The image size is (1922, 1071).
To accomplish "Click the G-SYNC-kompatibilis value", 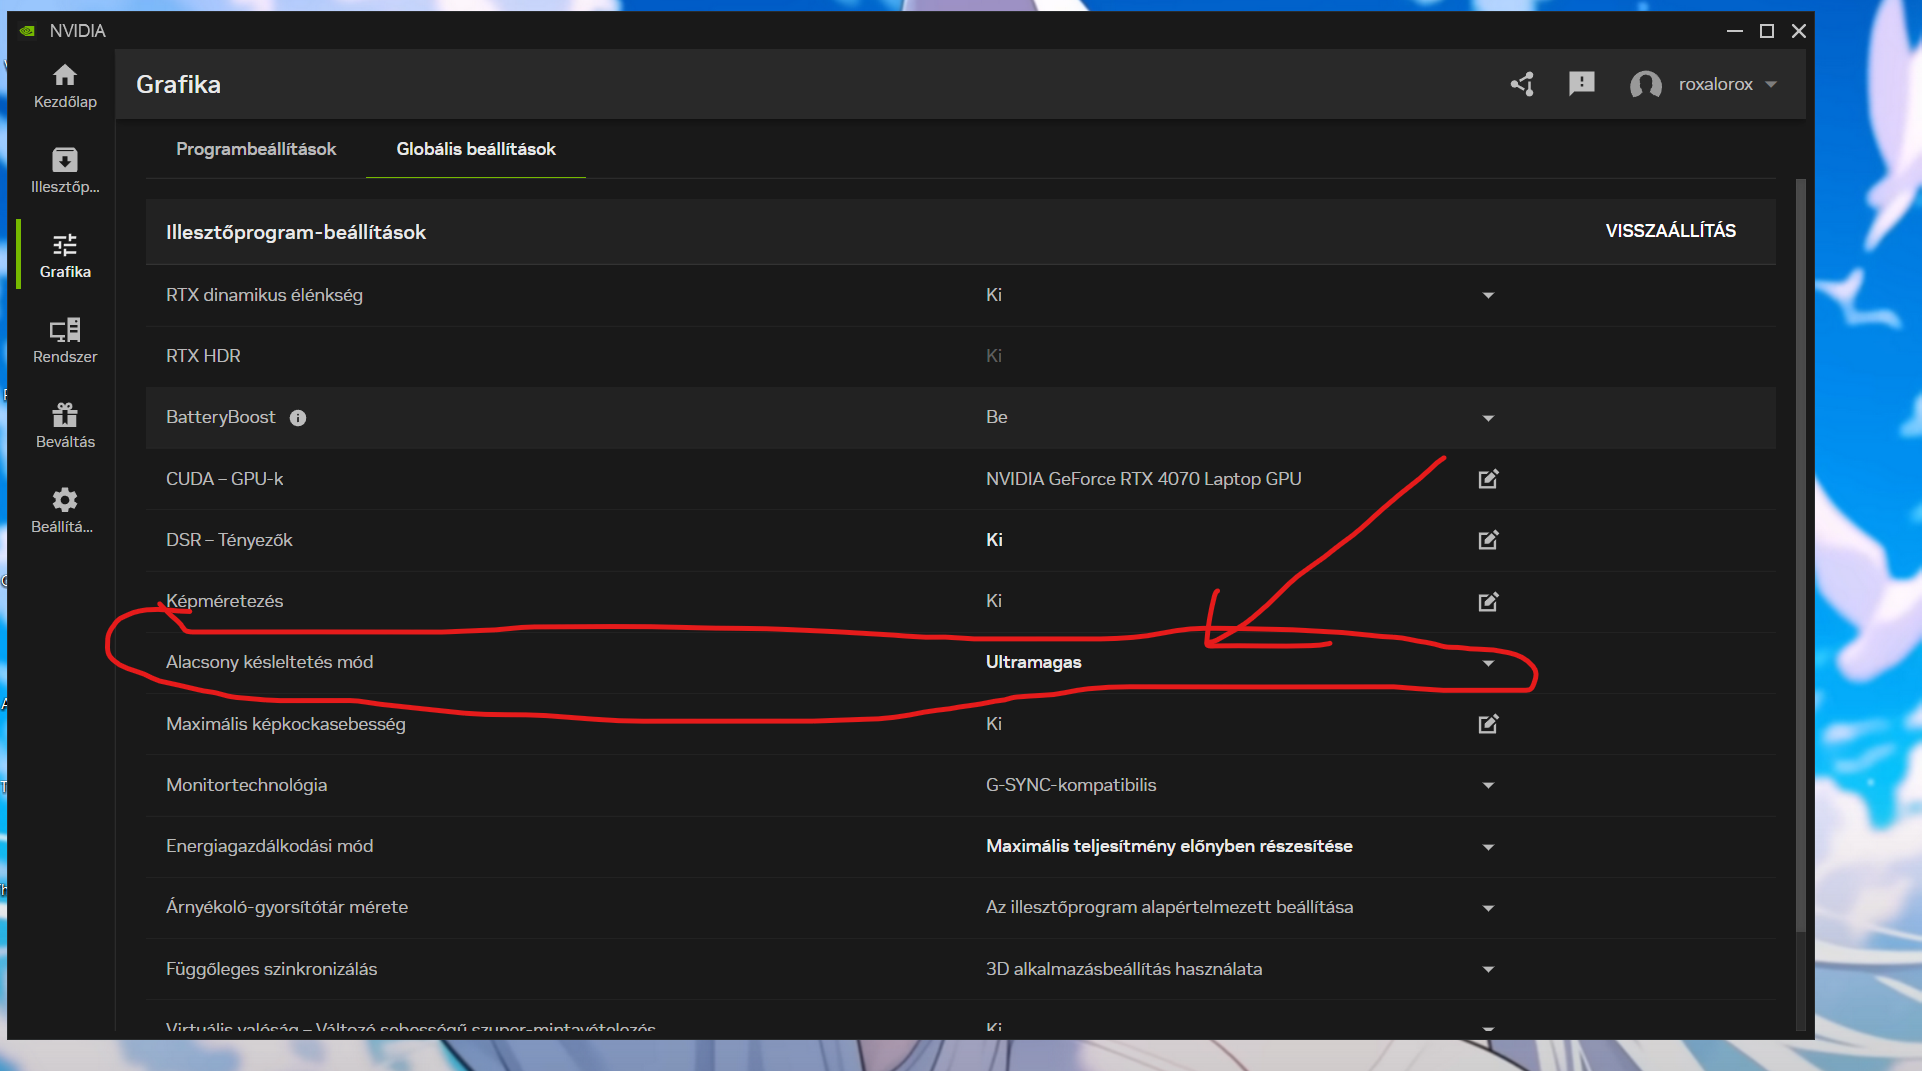I will pyautogui.click(x=1070, y=785).
